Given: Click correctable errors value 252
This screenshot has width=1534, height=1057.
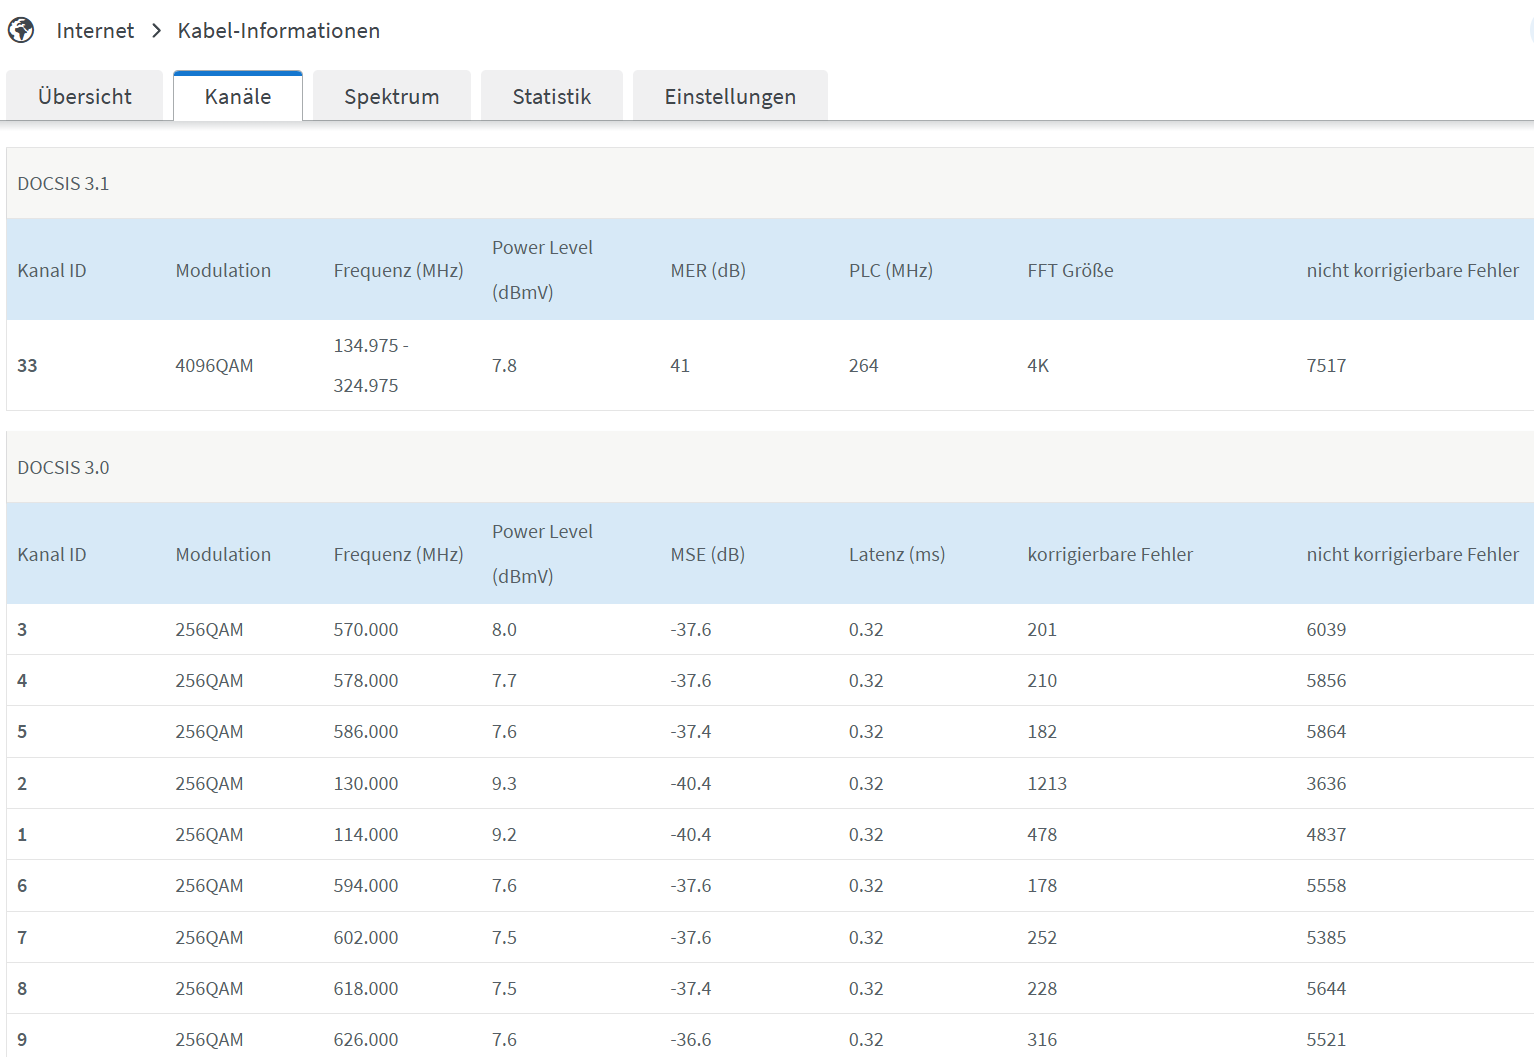Looking at the screenshot, I should 1042,938.
